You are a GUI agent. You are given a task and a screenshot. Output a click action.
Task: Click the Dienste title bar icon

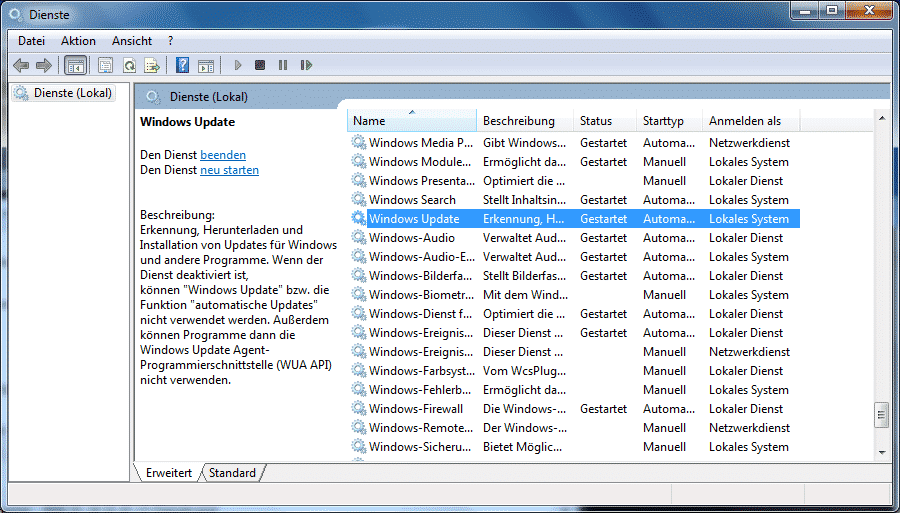point(15,14)
